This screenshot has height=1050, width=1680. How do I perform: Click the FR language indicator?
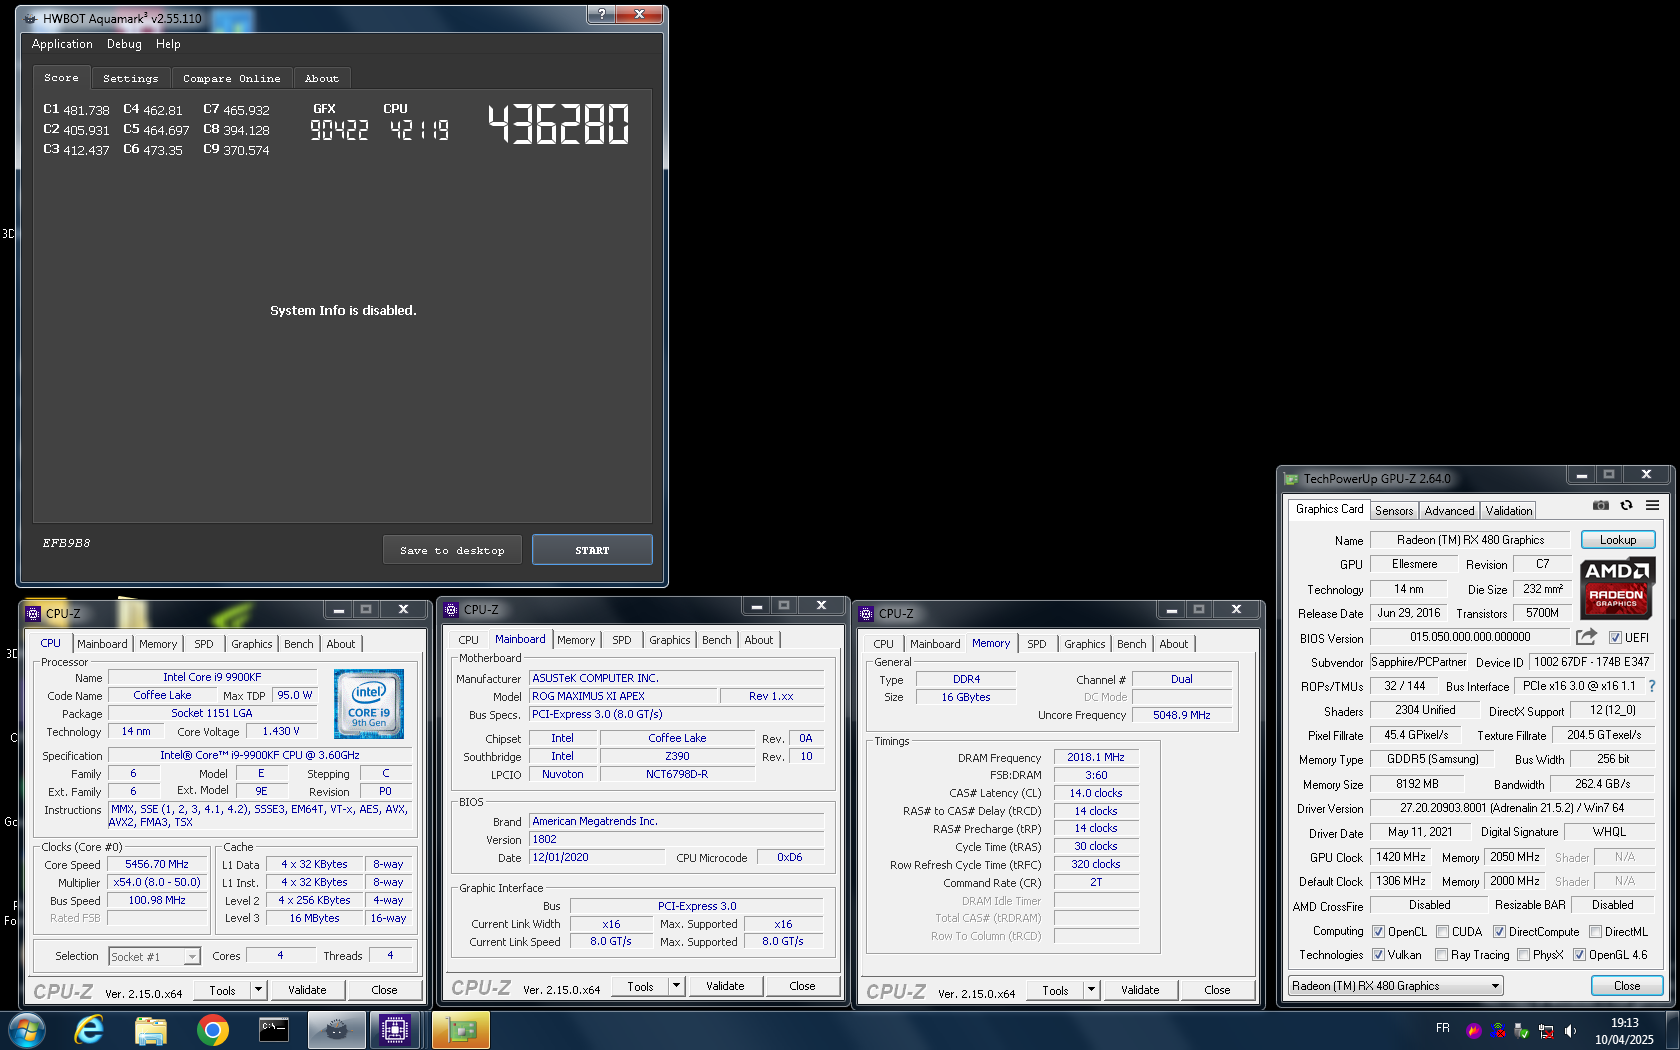(1442, 1028)
